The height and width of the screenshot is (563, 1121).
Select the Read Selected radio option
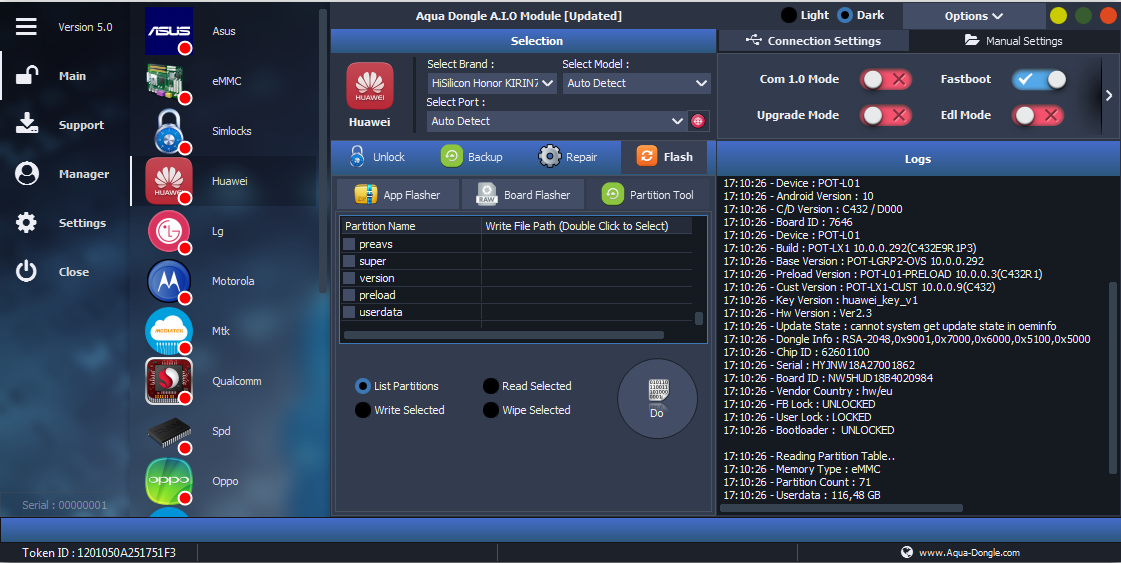[x=490, y=386]
